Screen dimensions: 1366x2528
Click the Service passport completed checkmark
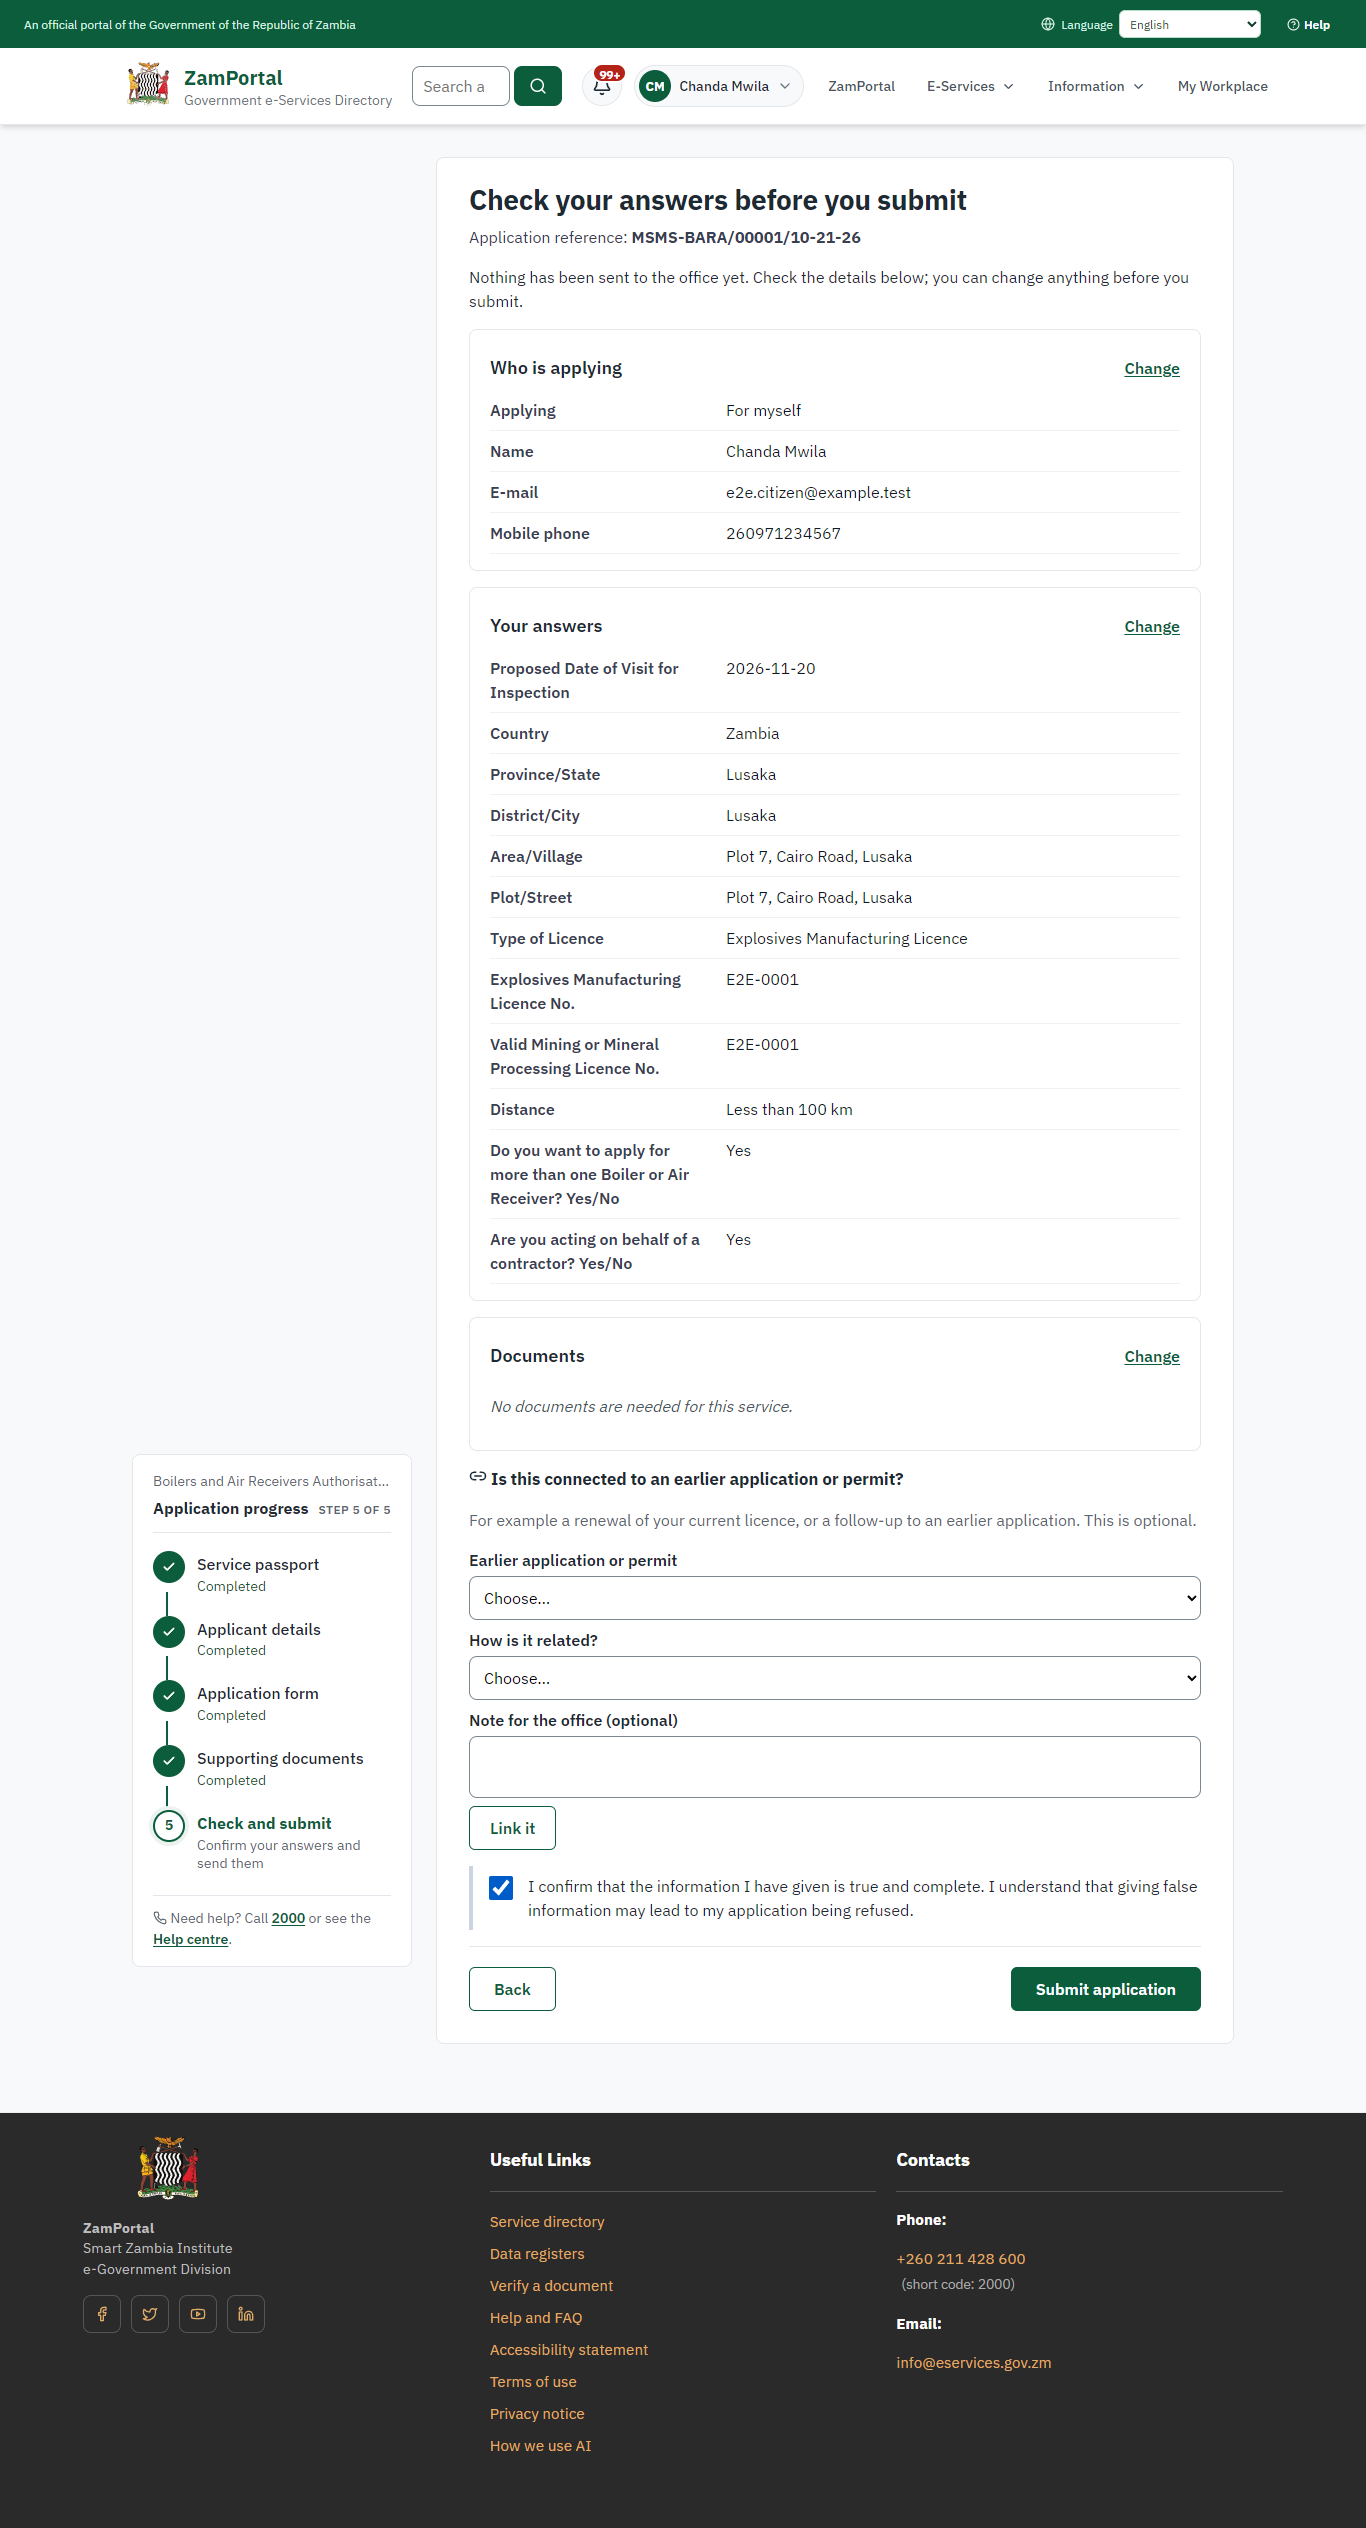point(169,1567)
